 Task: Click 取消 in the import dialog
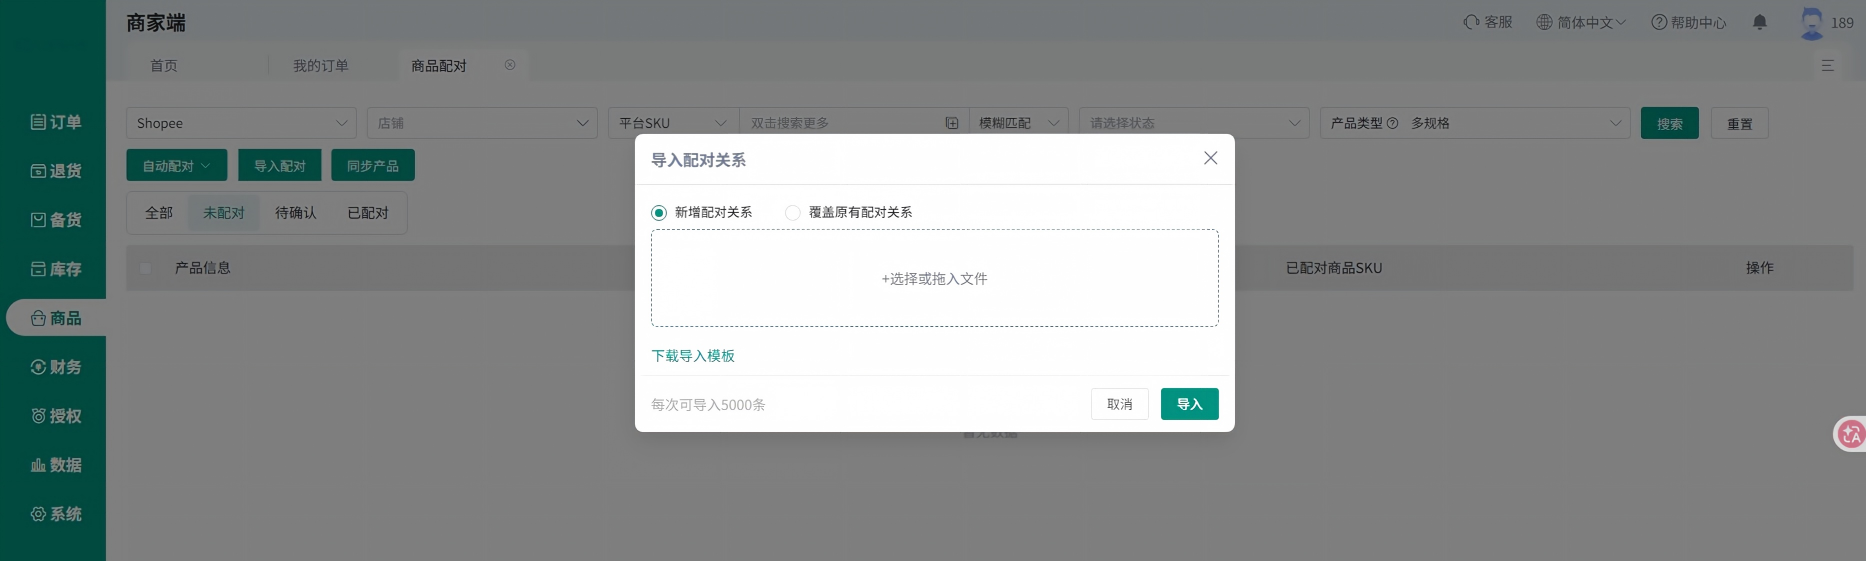(x=1120, y=404)
